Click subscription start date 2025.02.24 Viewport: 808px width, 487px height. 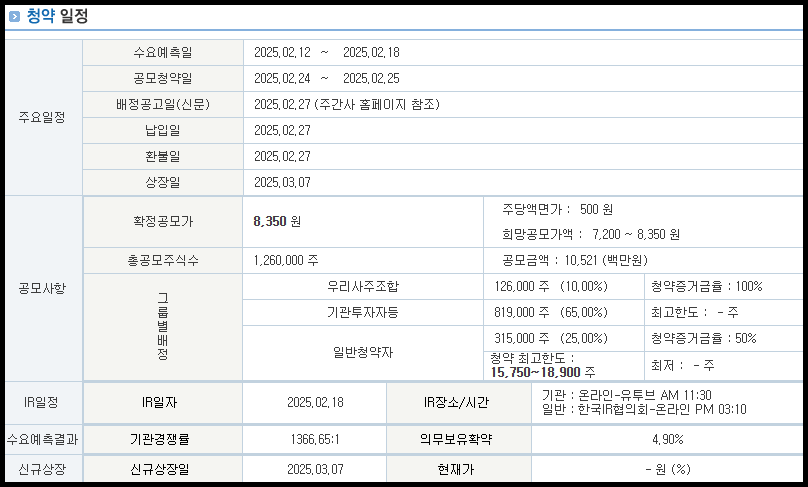tap(282, 78)
